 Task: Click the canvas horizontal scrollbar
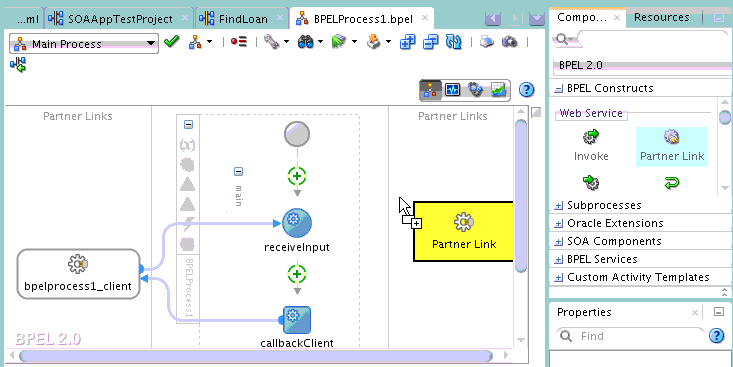(256, 356)
